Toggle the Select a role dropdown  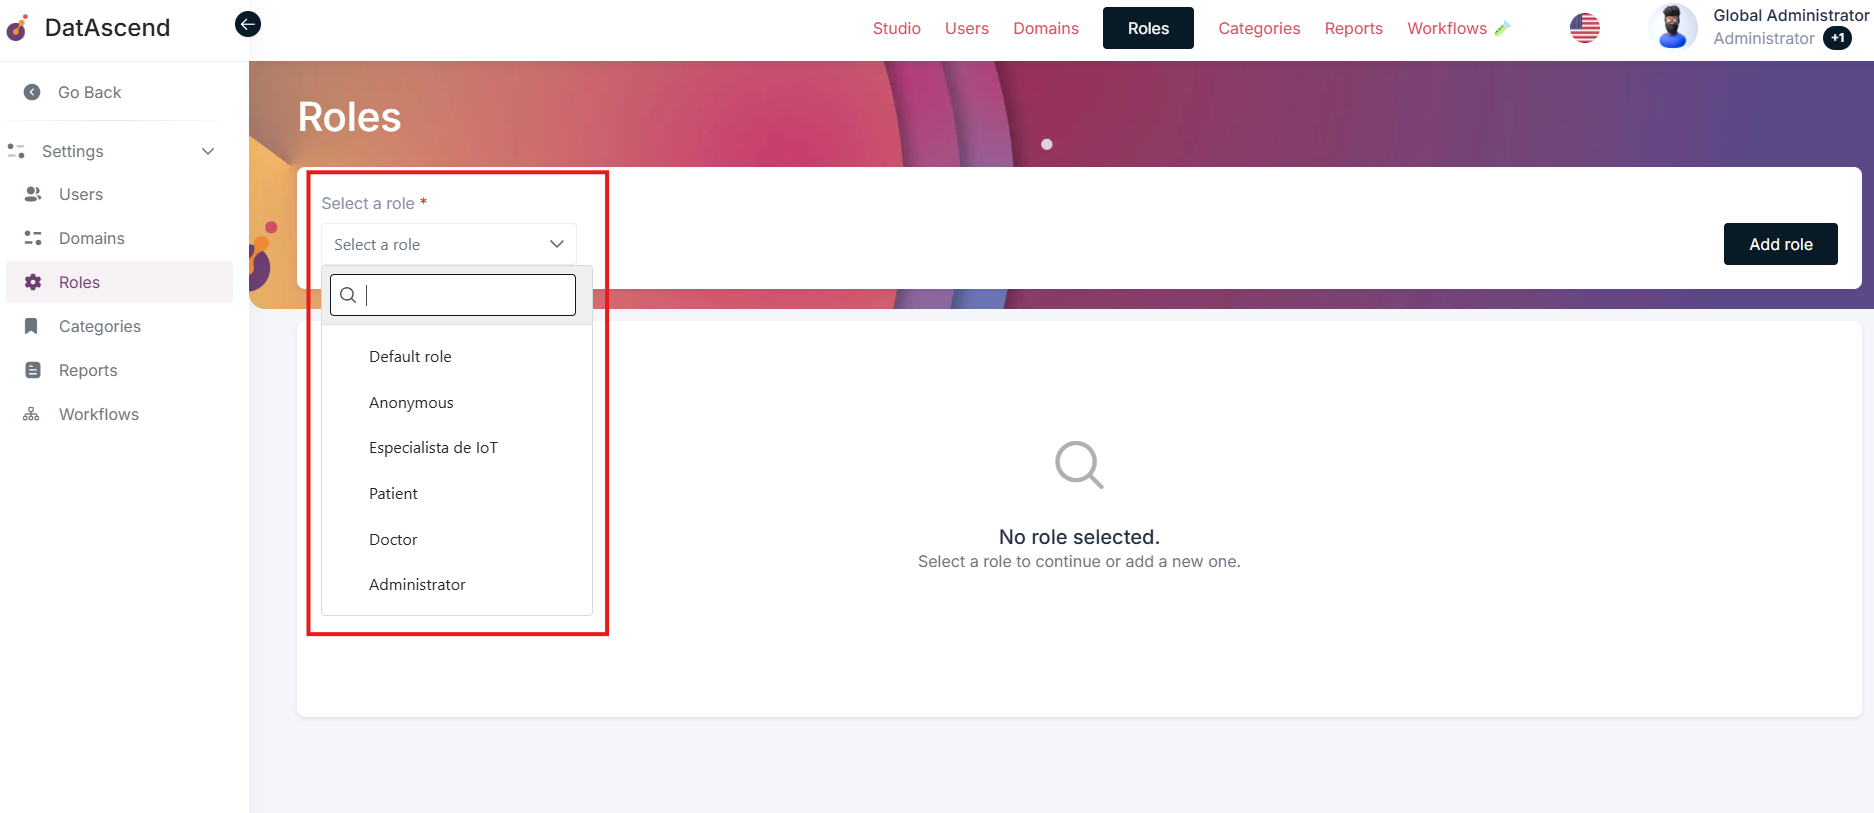coord(448,244)
